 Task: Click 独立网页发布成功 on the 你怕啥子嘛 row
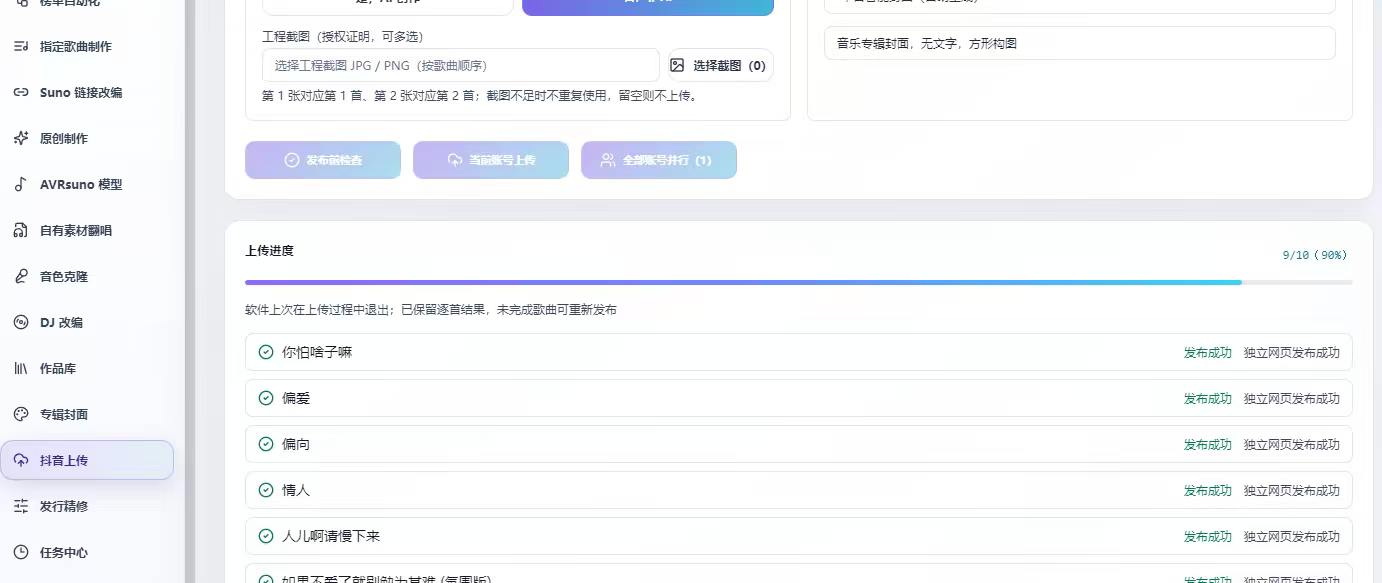click(x=1292, y=353)
